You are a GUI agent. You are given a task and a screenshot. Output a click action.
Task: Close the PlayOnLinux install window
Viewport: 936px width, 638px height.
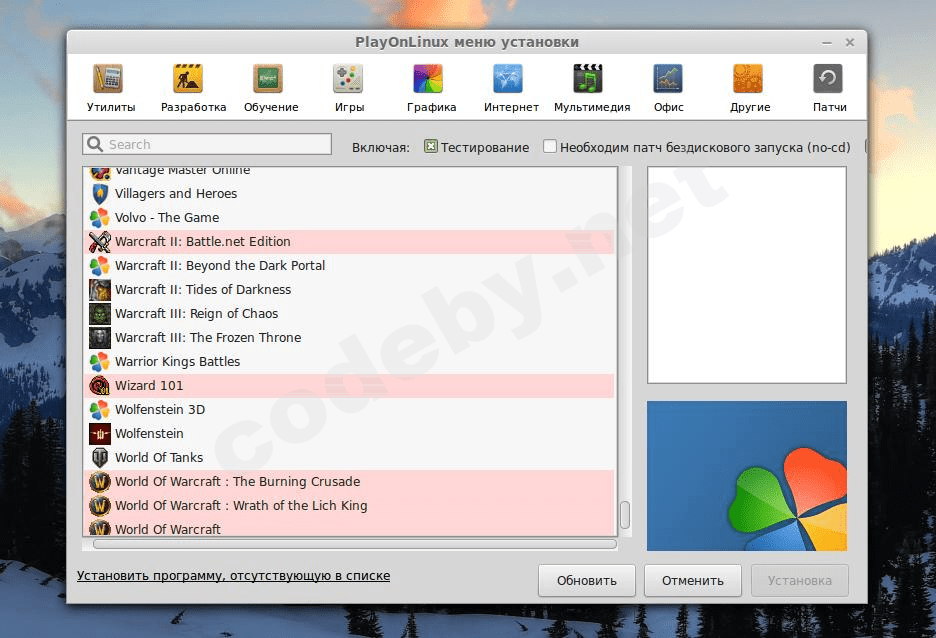point(850,42)
